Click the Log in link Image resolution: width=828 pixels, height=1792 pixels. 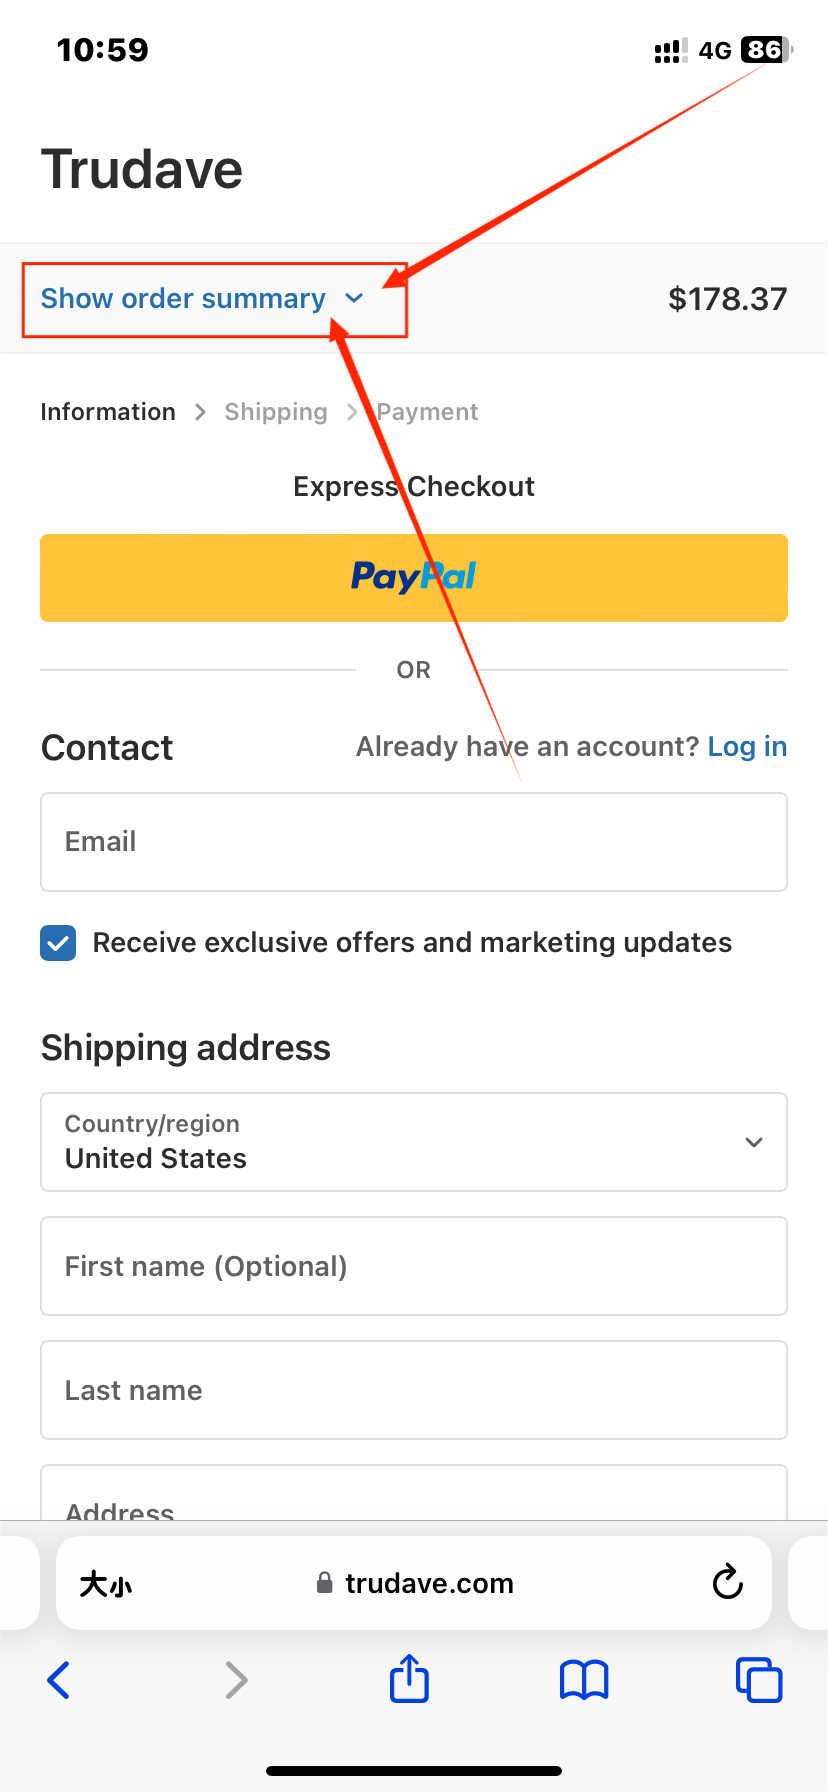click(747, 747)
